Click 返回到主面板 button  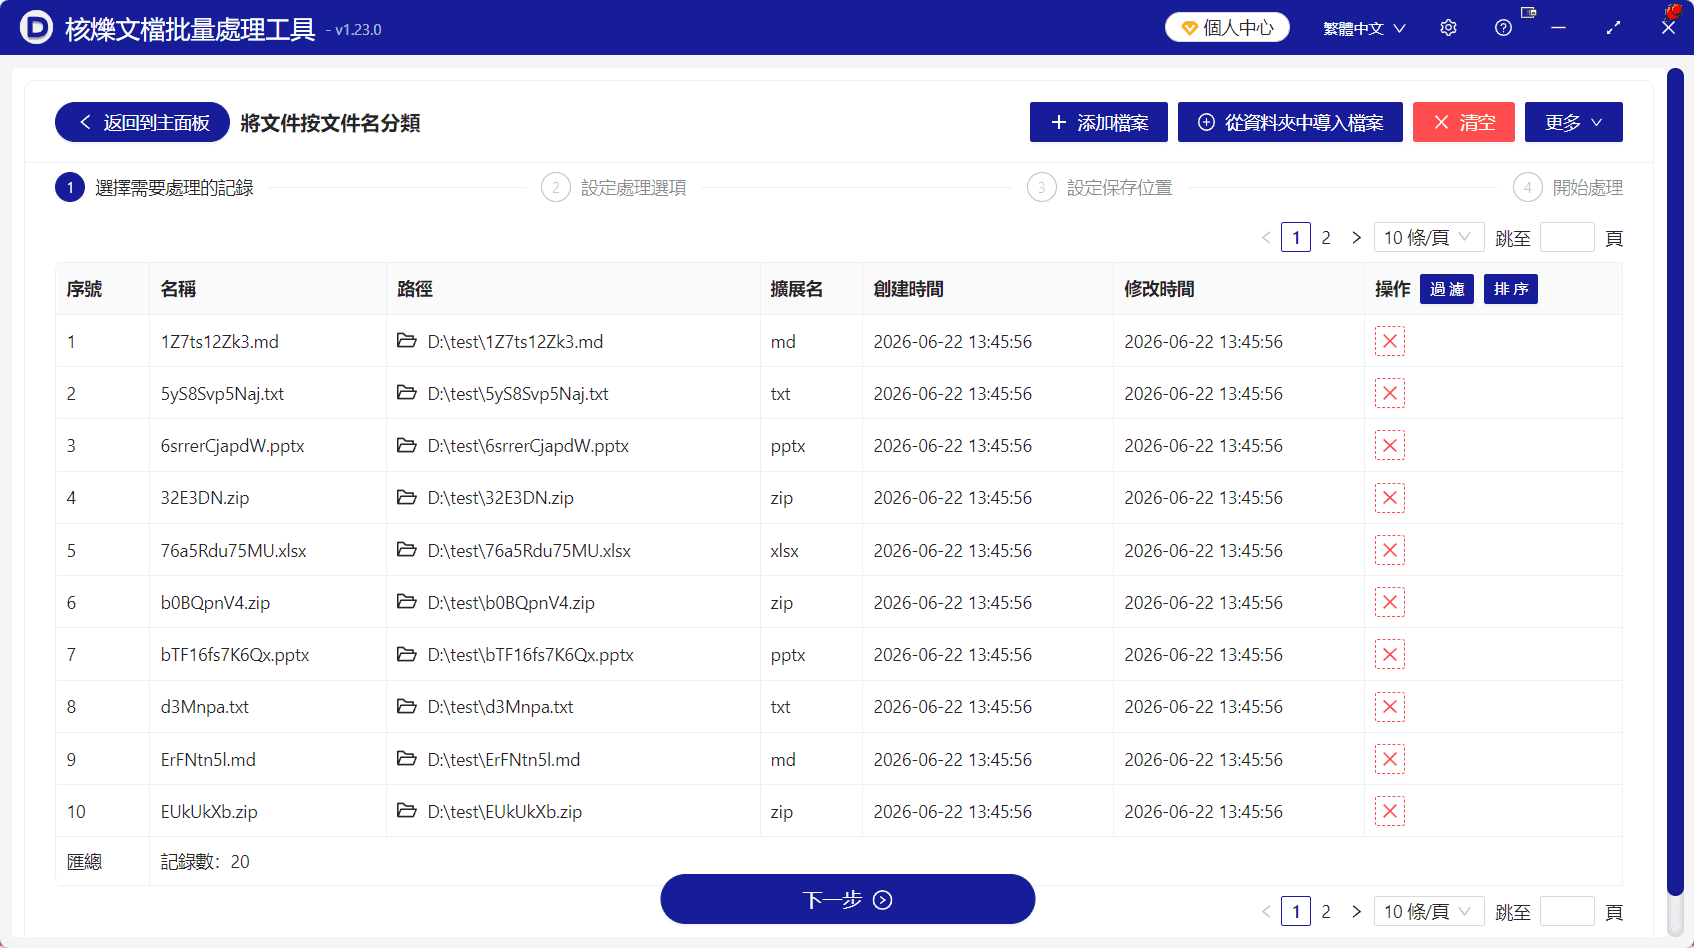pos(142,122)
